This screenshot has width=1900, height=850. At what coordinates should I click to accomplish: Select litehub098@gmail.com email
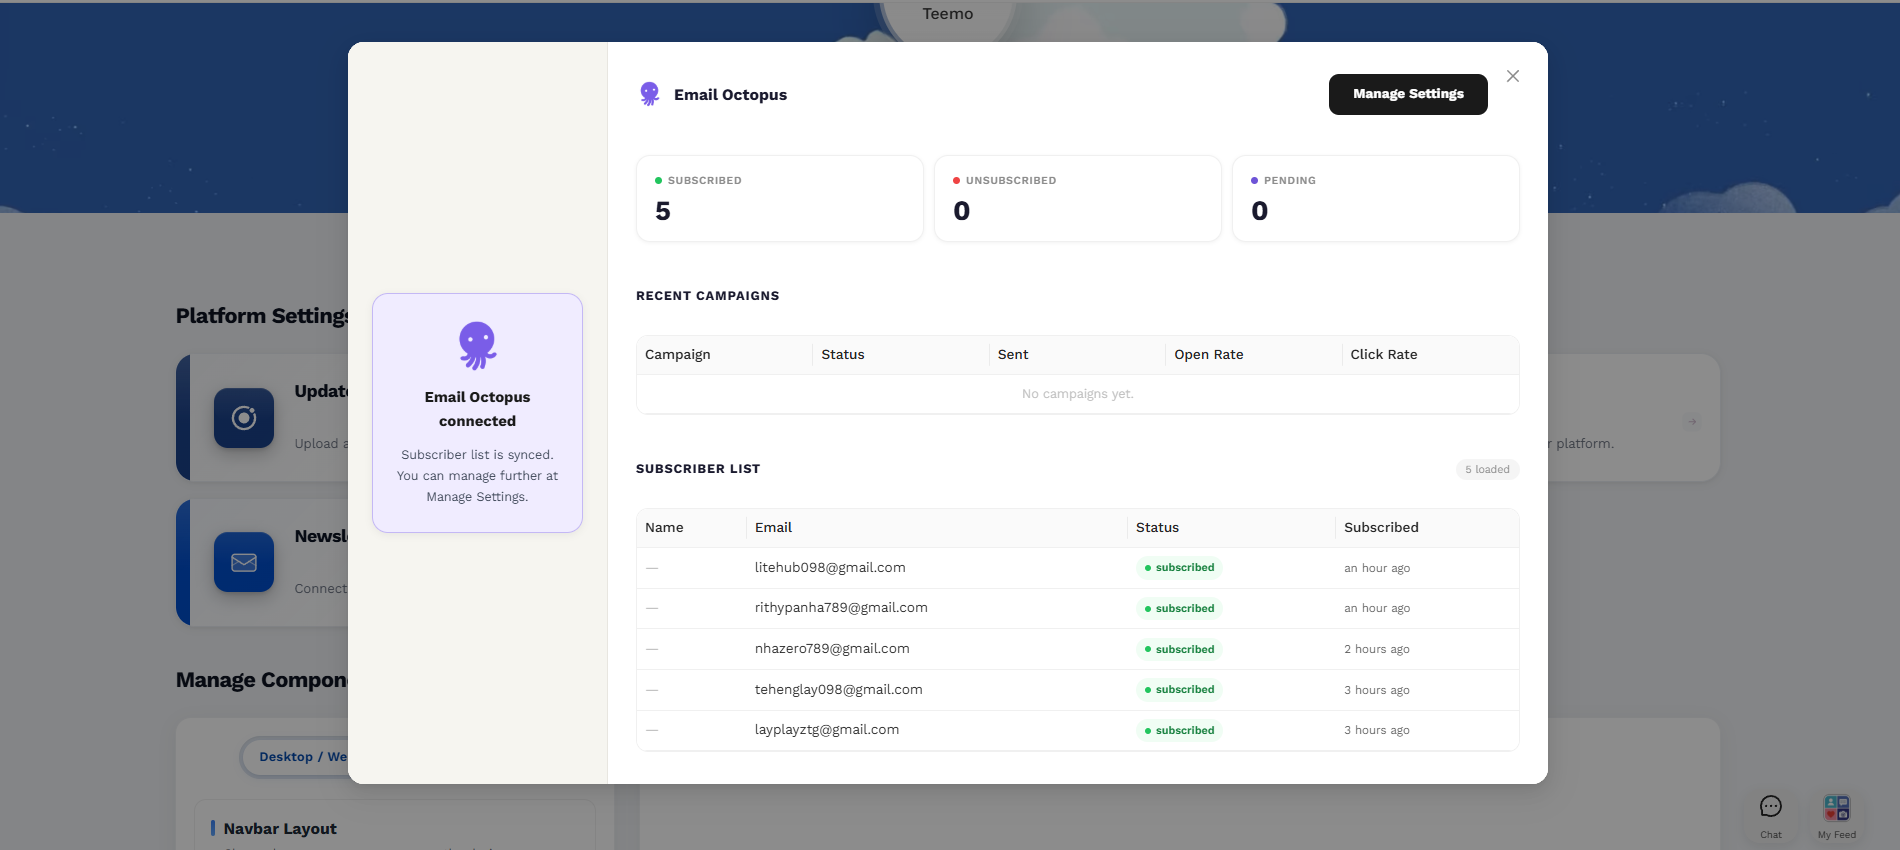coord(830,568)
